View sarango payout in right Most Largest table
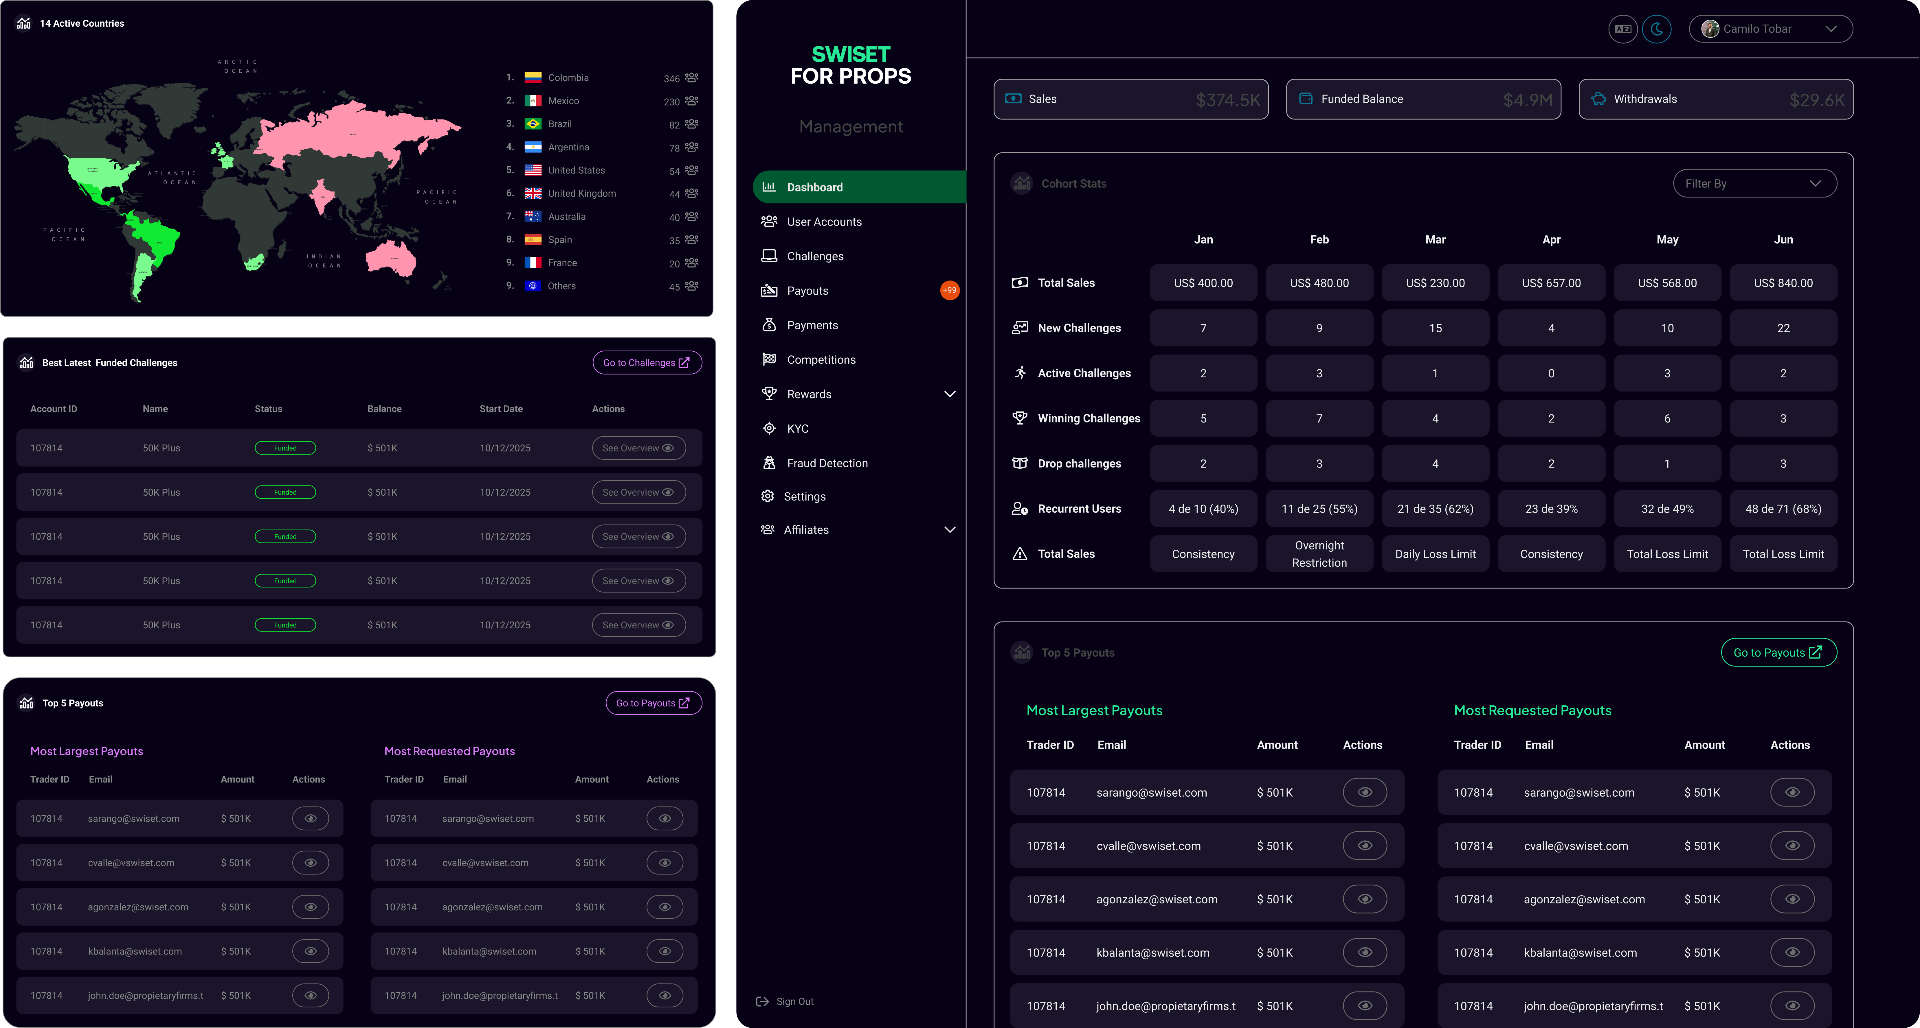Viewport: 1920px width, 1028px height. point(1364,792)
